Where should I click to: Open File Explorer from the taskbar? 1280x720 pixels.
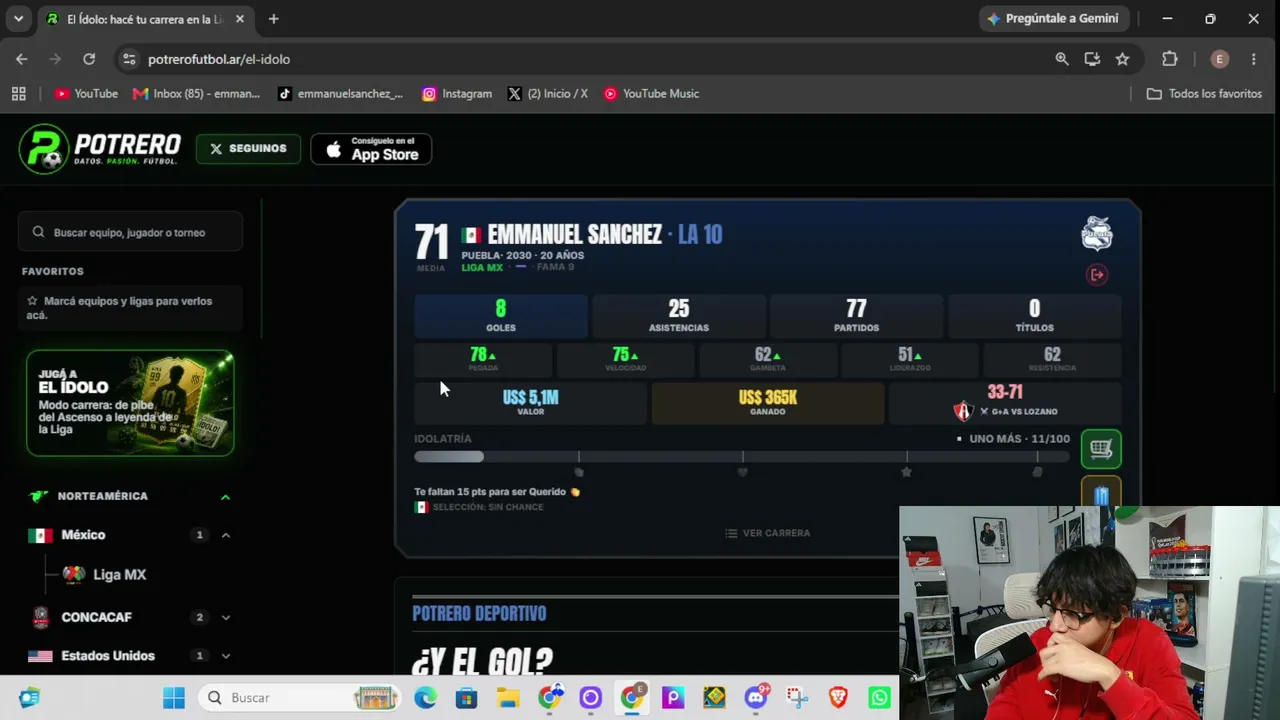[508, 697]
